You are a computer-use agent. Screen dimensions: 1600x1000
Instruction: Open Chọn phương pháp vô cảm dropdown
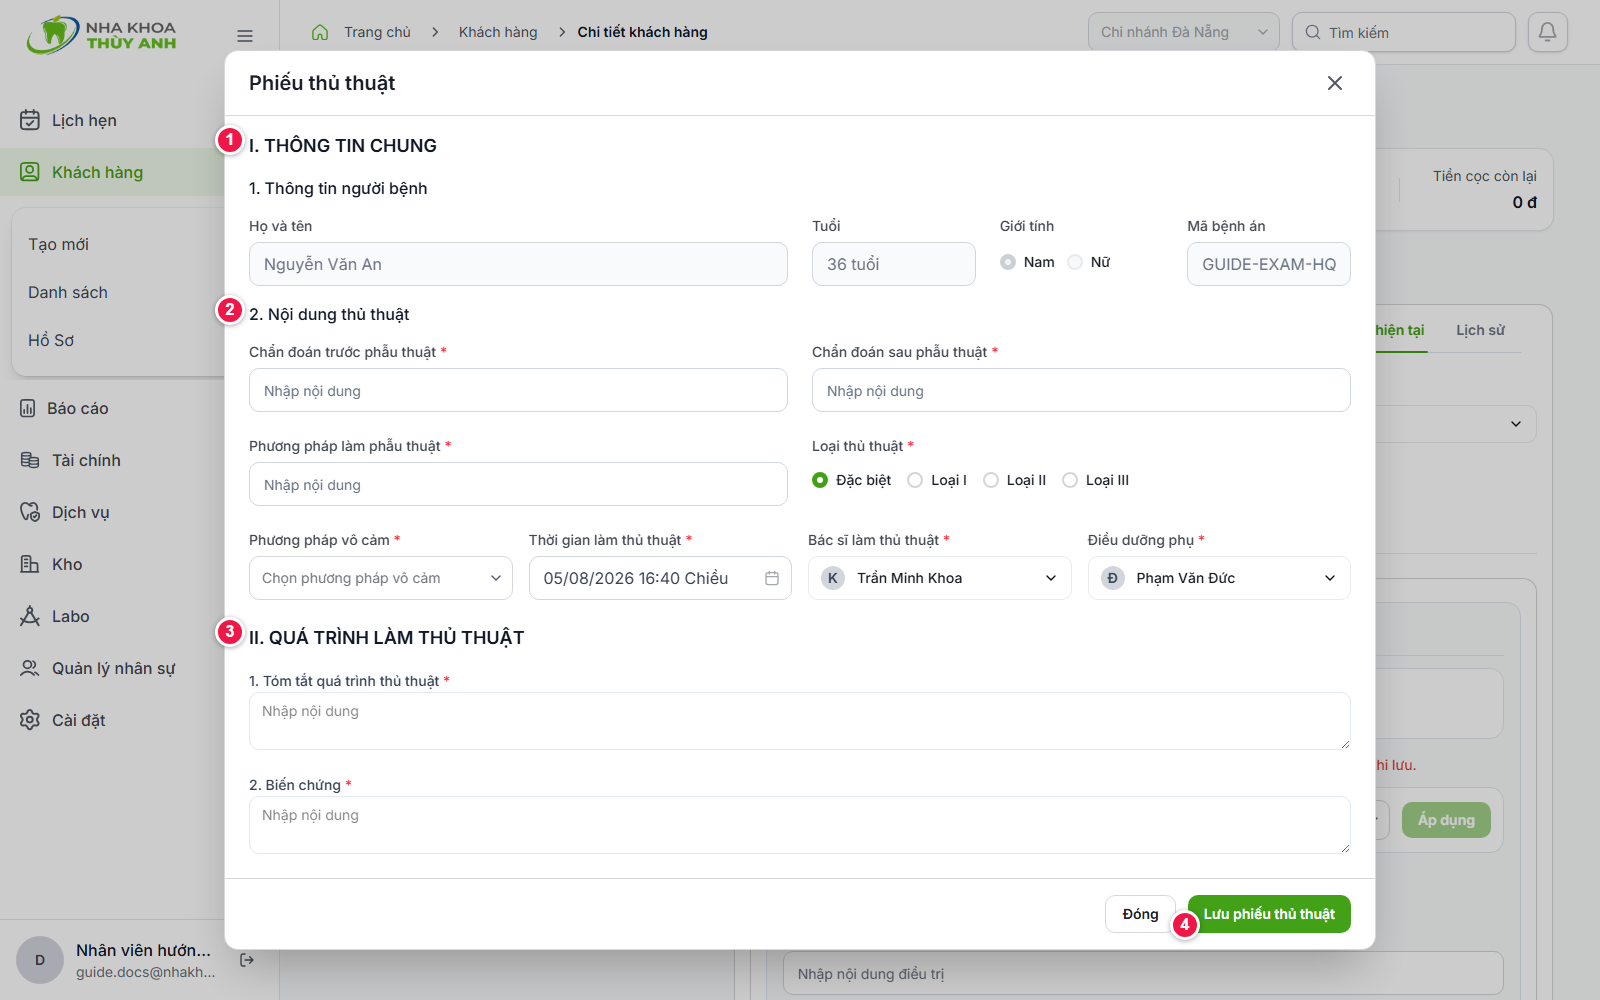[381, 578]
